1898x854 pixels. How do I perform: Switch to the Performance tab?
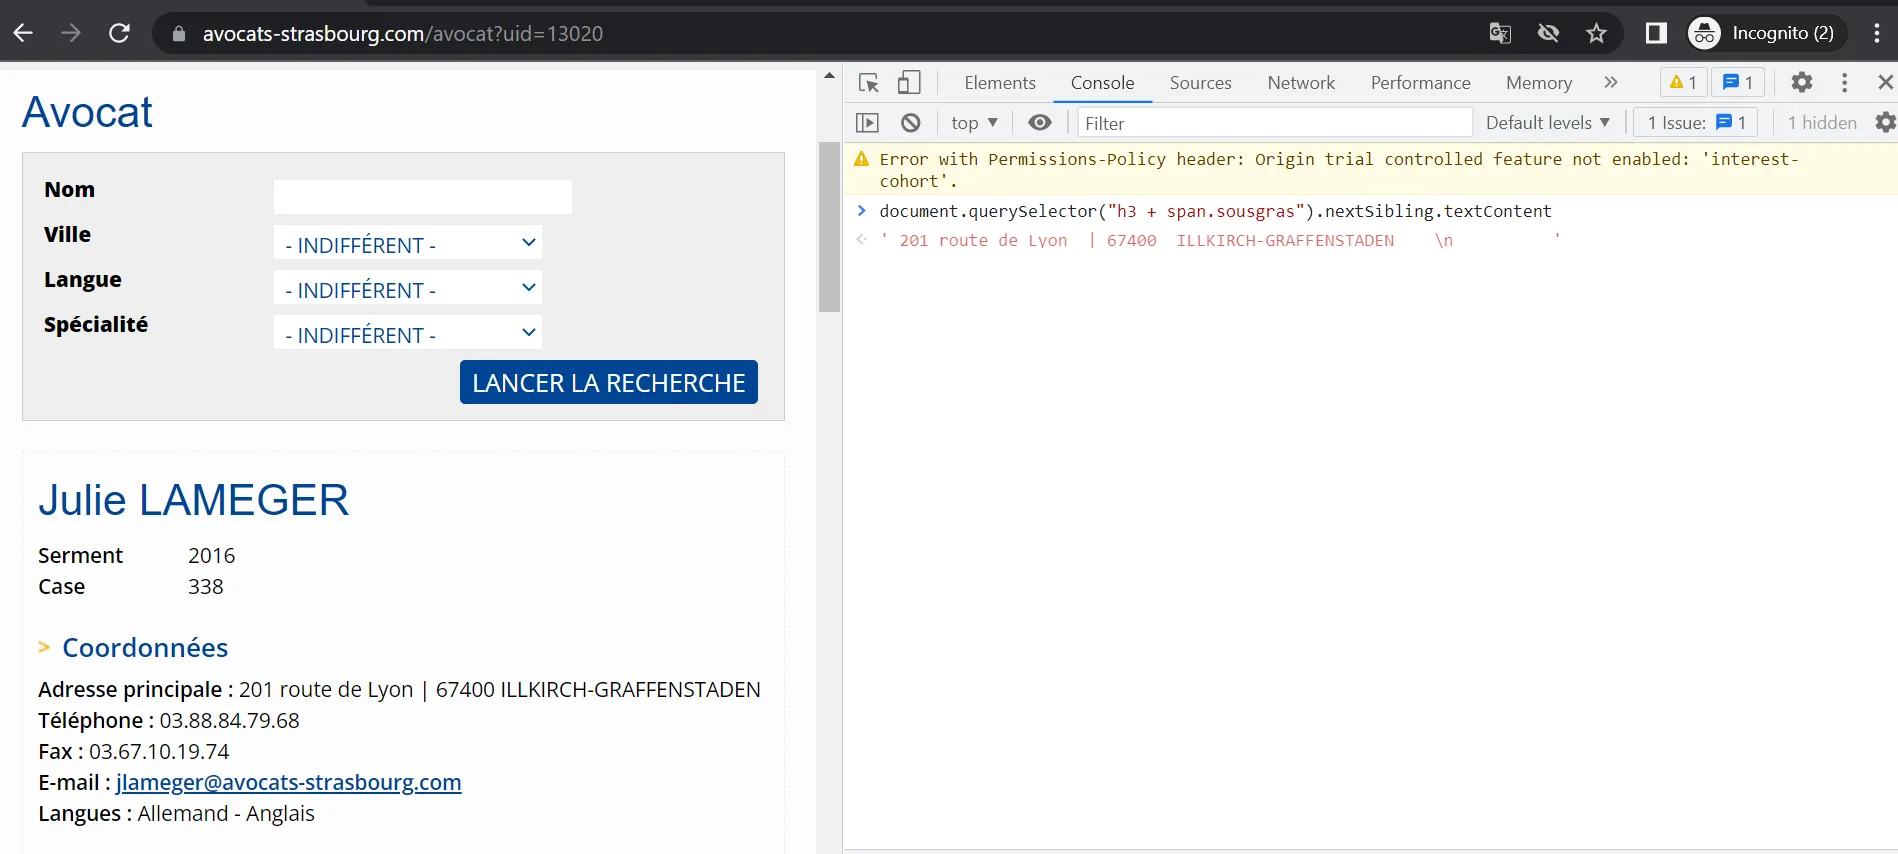[1420, 83]
